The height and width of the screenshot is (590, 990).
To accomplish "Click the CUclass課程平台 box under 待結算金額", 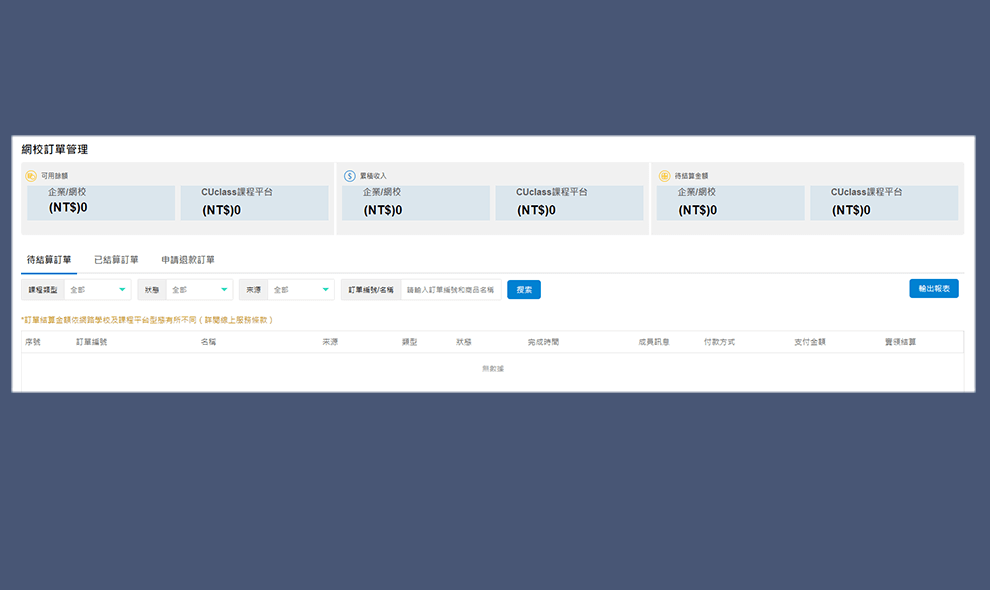I will coord(884,202).
